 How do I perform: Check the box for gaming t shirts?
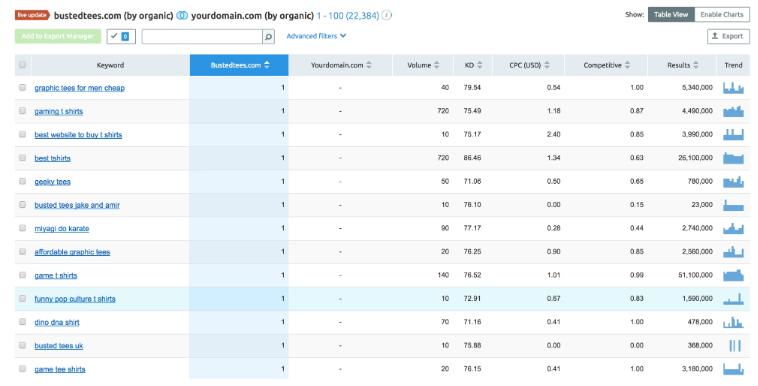click(x=22, y=111)
